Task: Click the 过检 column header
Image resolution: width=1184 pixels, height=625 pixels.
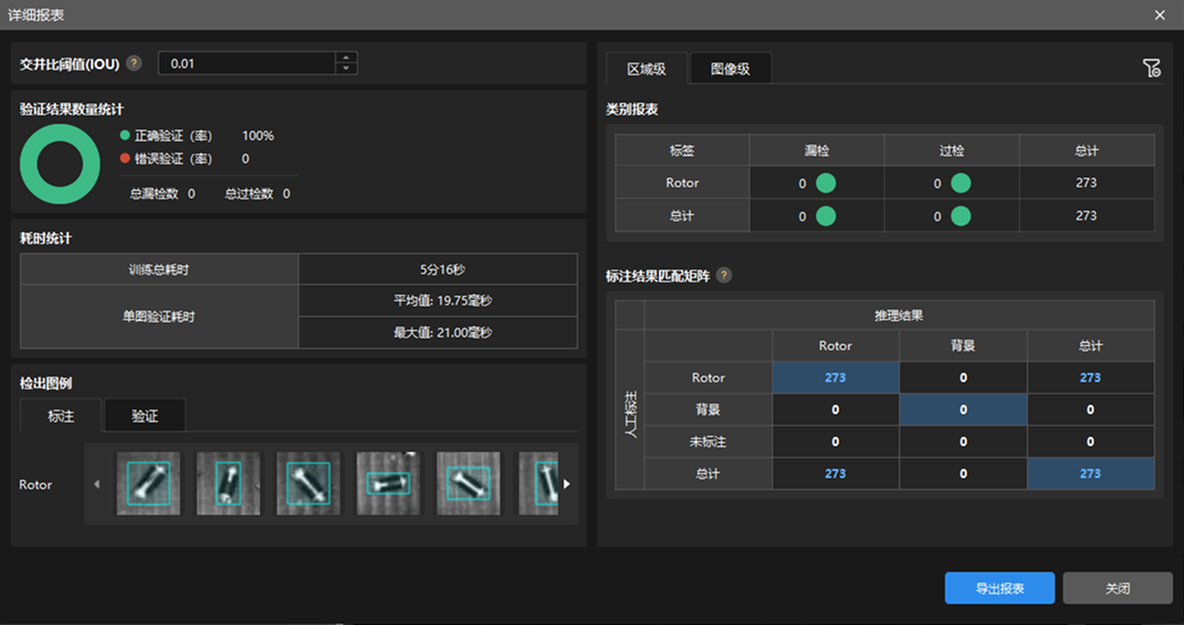Action: click(951, 150)
